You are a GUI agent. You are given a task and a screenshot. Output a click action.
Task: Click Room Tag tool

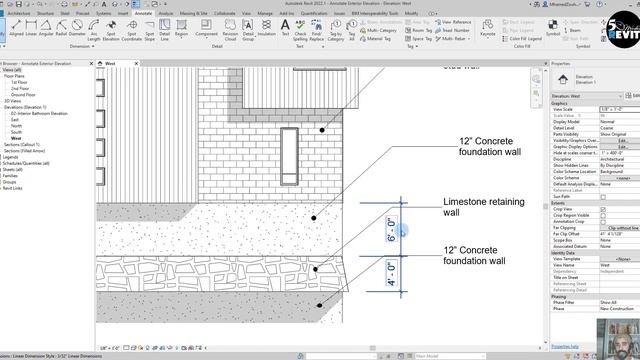click(x=418, y=31)
